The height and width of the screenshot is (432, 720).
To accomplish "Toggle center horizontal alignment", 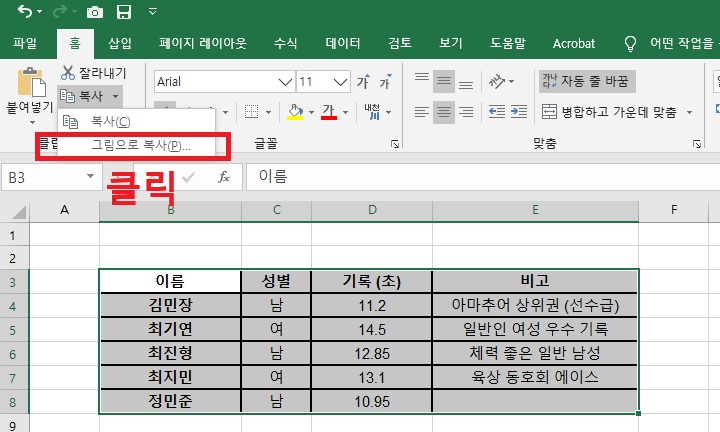I will click(444, 112).
